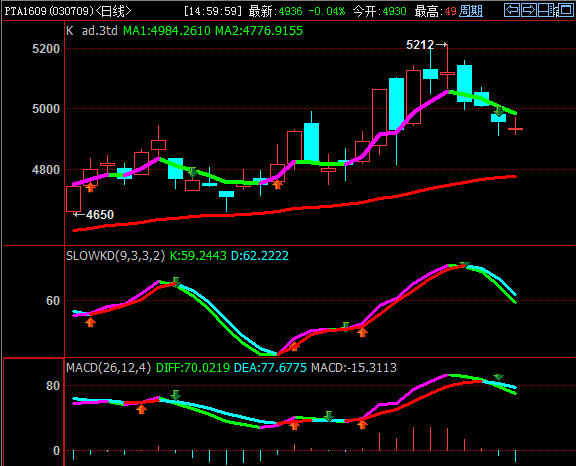Viewport: 576px width, 466px height.
Task: Click second orange buy arrow in price chart
Action: (277, 185)
